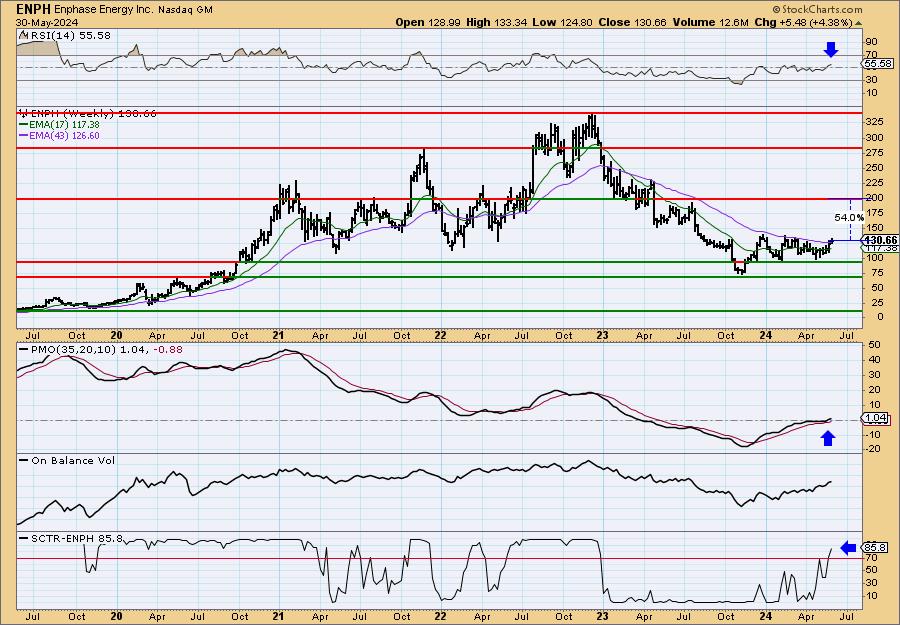Click year 21 on the axis beneath the price panel
Image resolution: width=900 pixels, height=625 pixels.
click(x=278, y=336)
